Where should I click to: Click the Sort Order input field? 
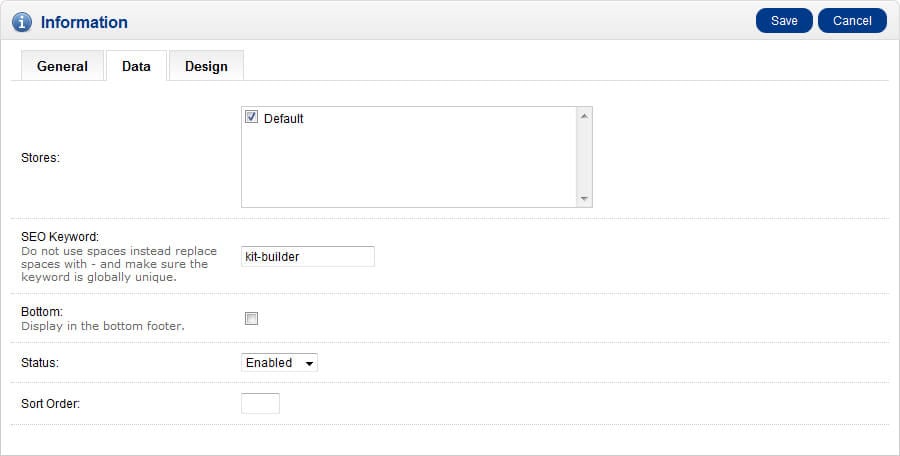pos(260,403)
